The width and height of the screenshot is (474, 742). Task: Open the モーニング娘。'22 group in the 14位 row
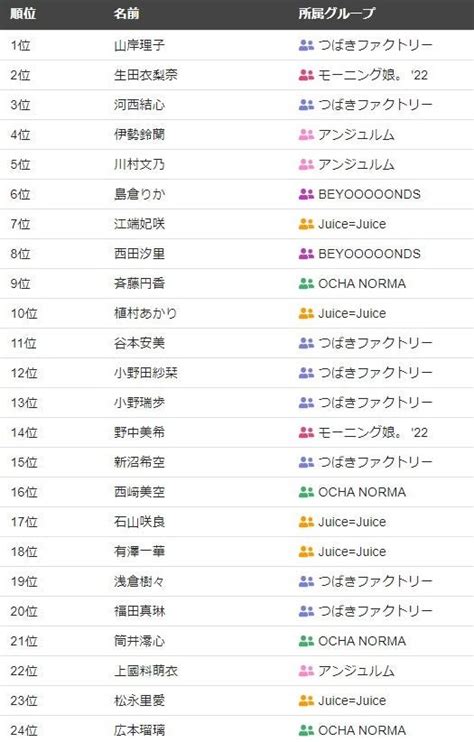(x=373, y=433)
